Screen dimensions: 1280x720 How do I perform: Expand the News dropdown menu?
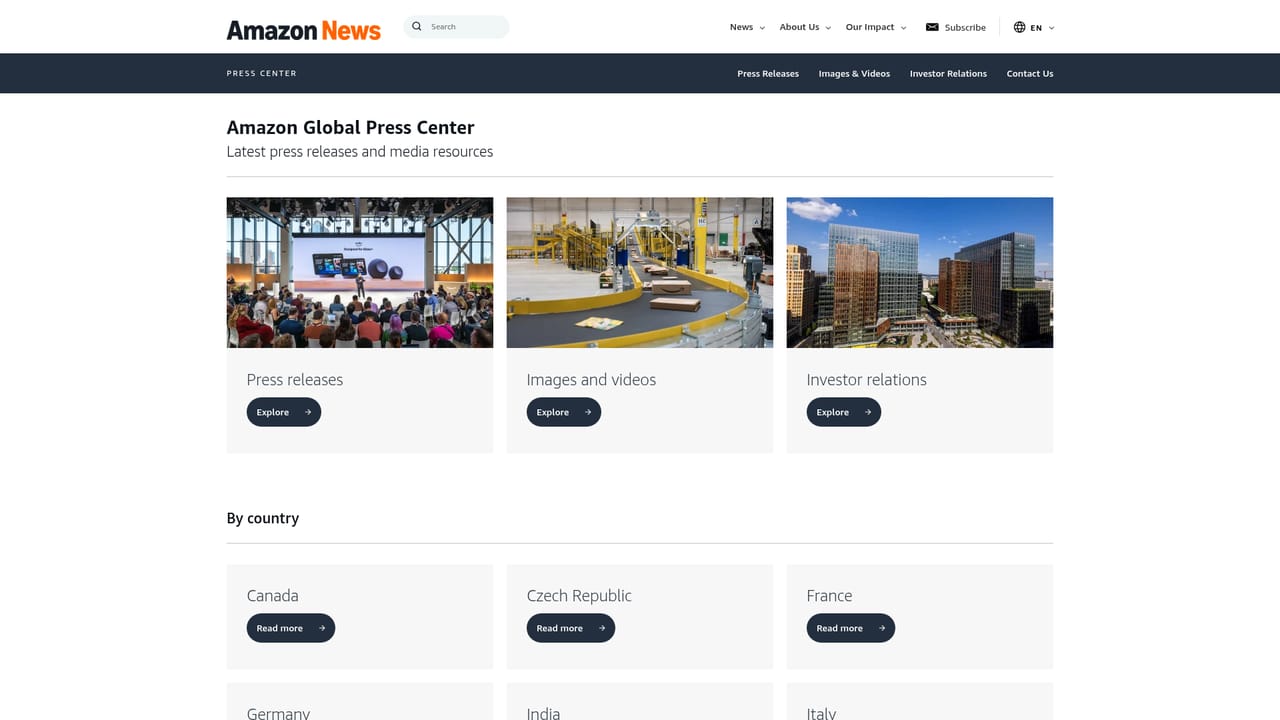pyautogui.click(x=748, y=27)
